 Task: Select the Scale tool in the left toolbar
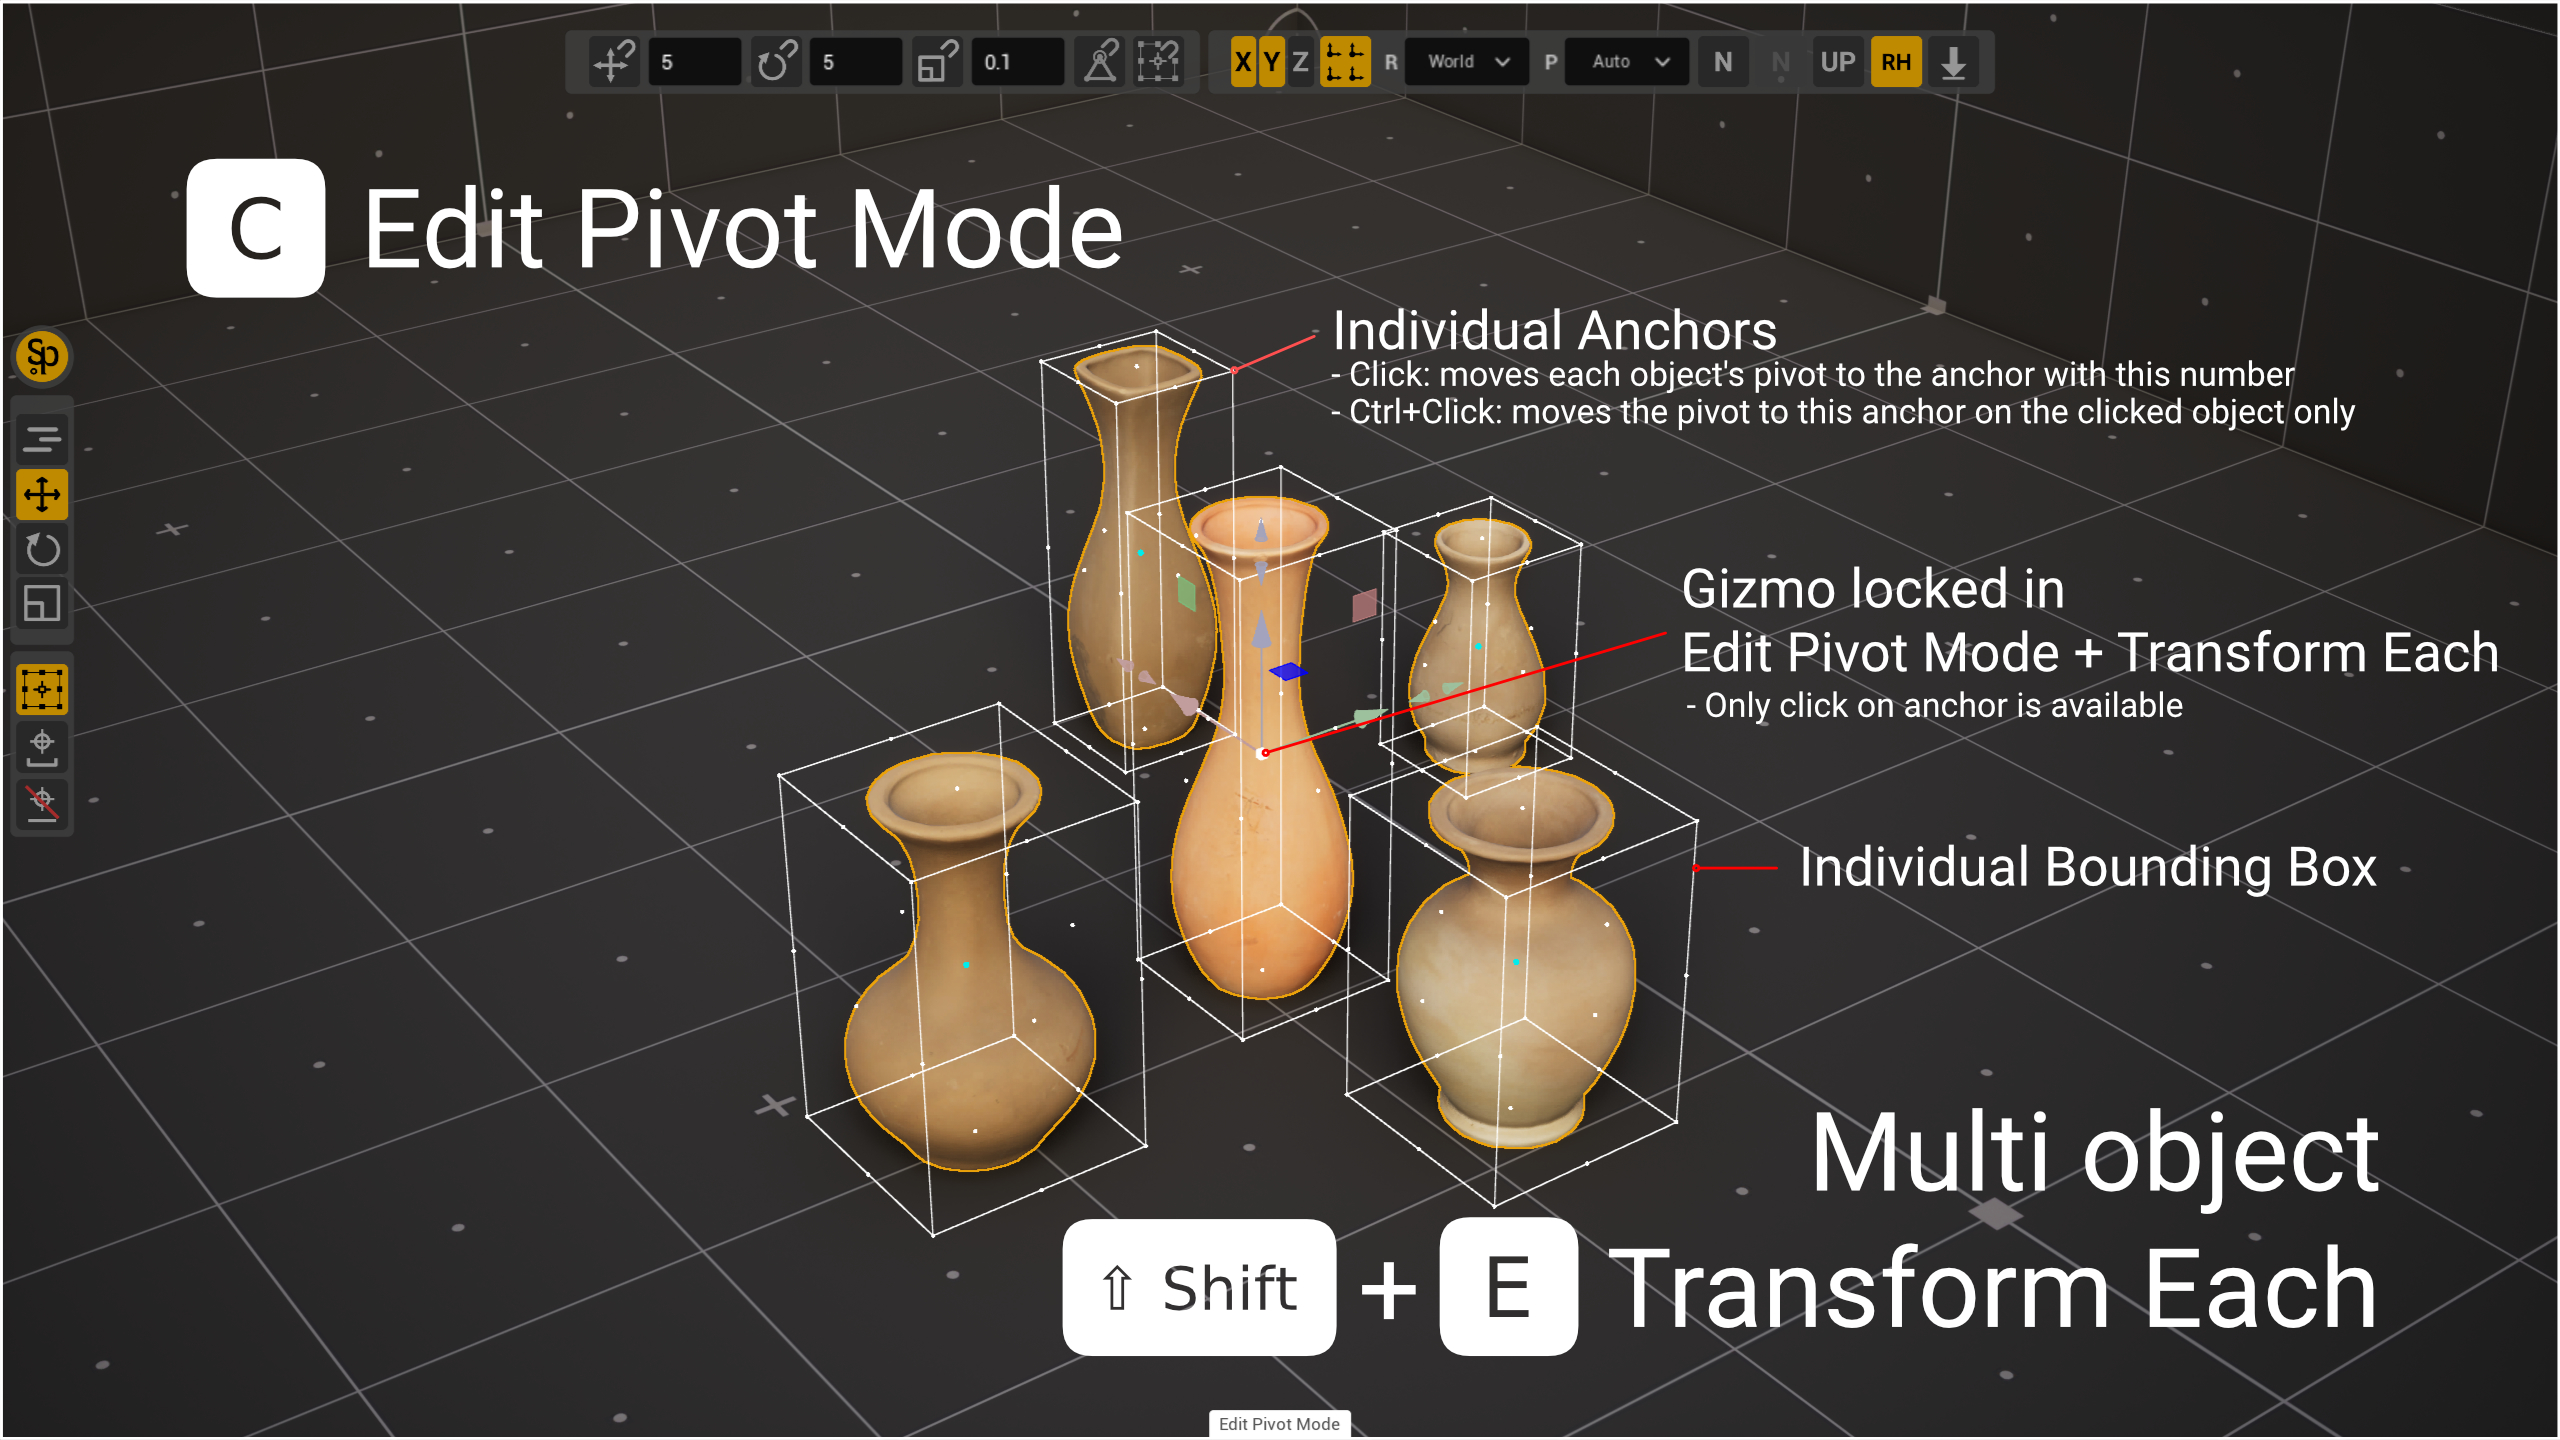42,603
